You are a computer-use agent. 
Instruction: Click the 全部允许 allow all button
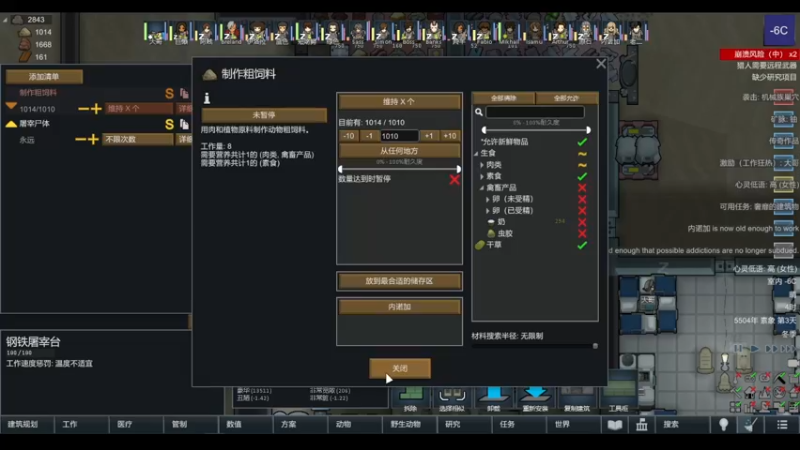point(566,98)
